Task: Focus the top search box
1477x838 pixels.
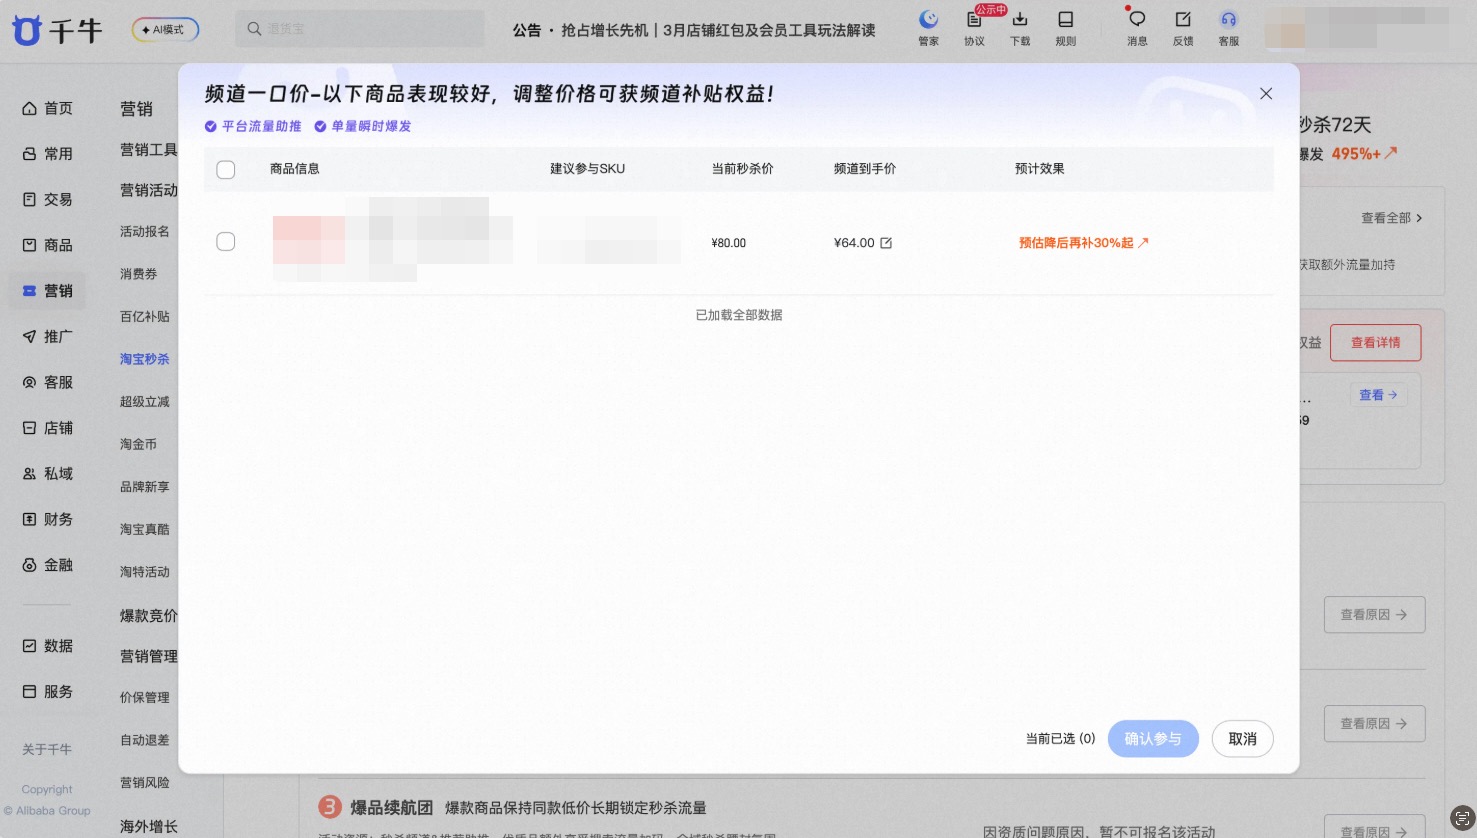Action: [360, 29]
